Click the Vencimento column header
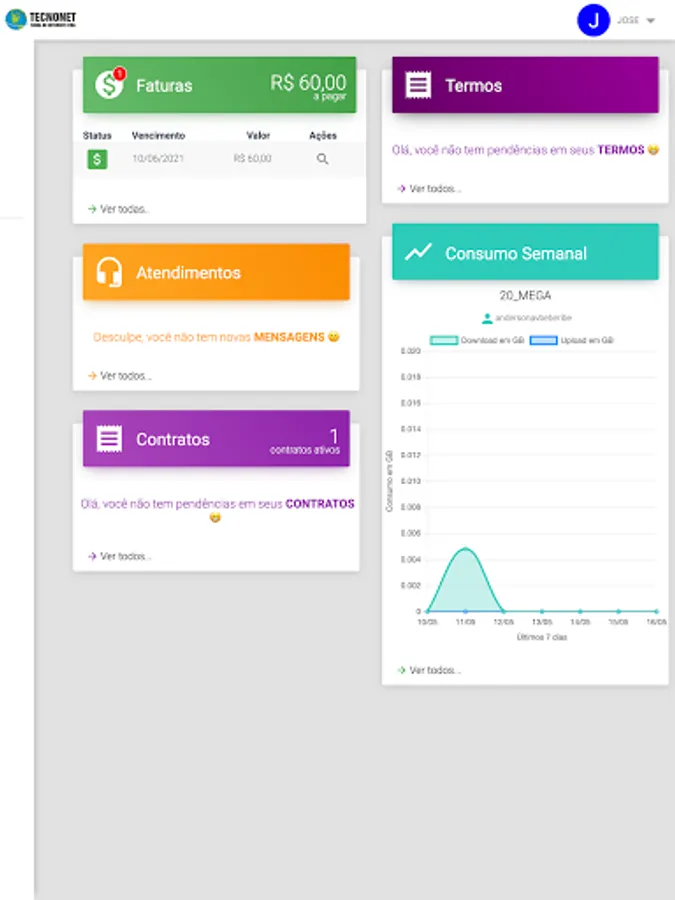The width and height of the screenshot is (675, 900). (x=158, y=135)
